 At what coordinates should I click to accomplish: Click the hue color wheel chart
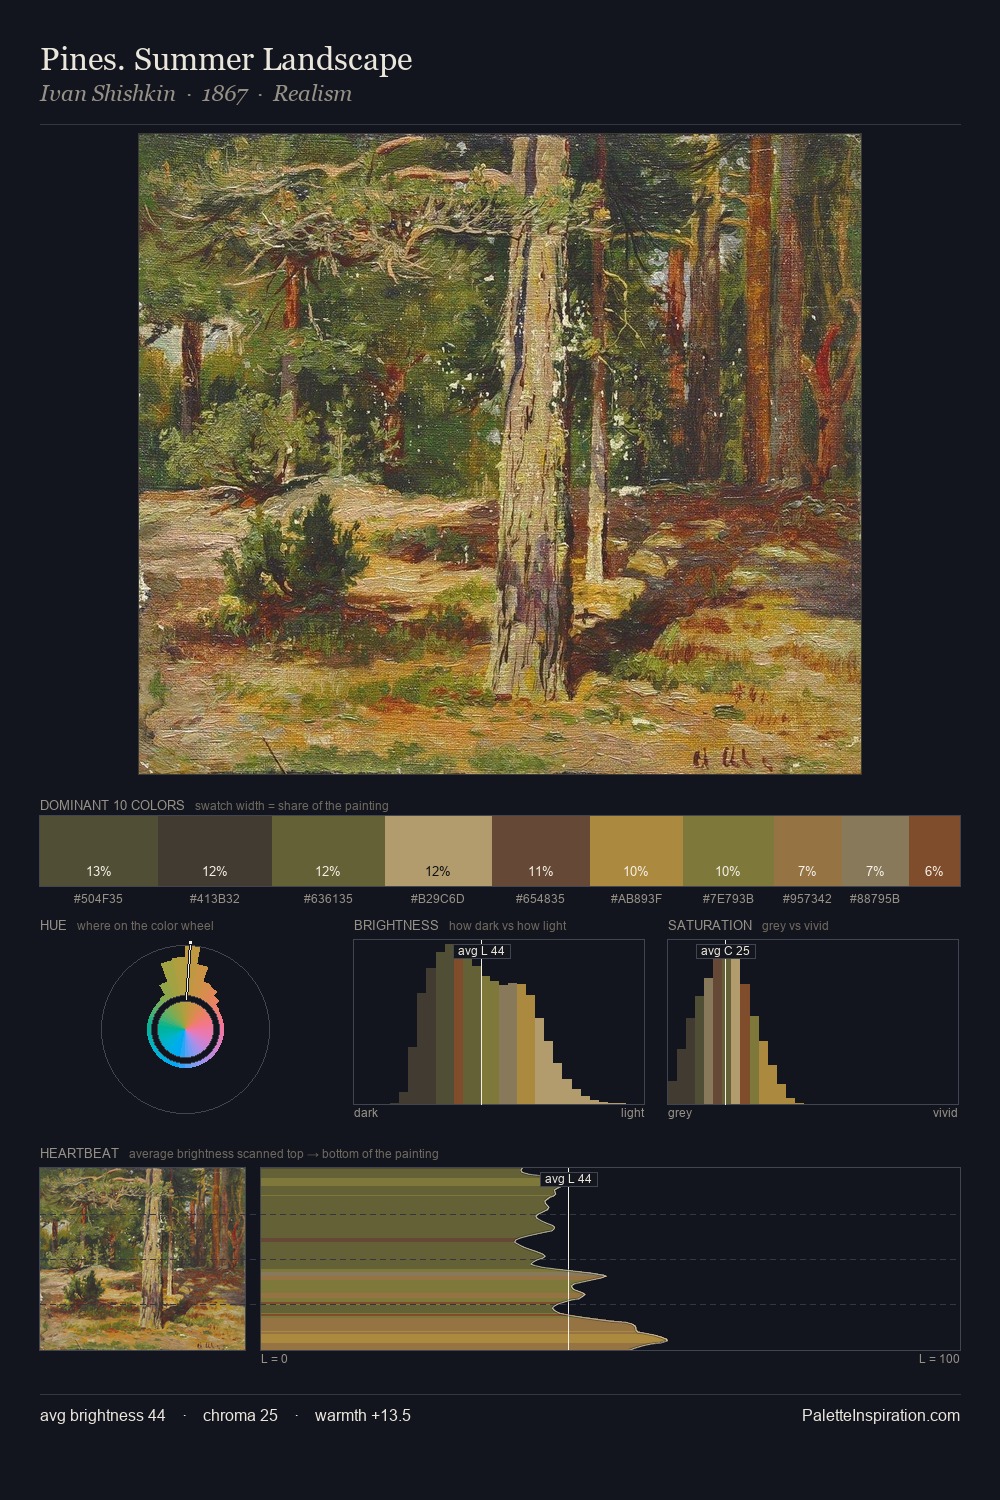point(185,1029)
